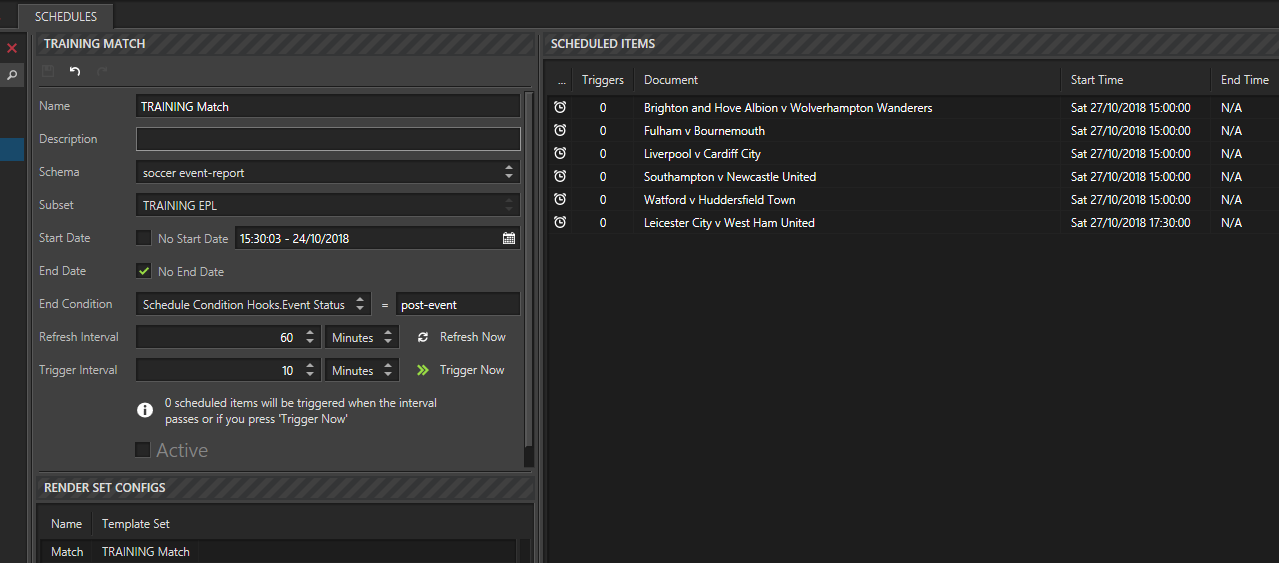Enable the No Start Date checkbox

143,238
